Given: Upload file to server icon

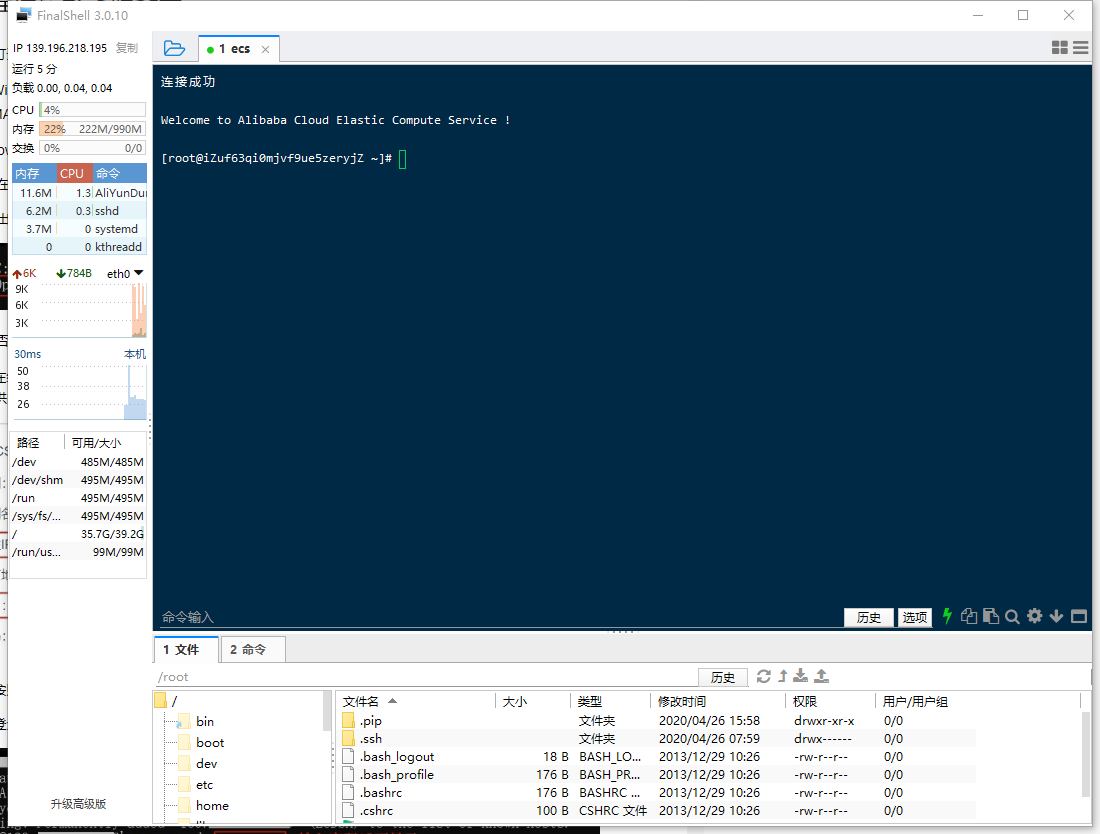Looking at the screenshot, I should (x=821, y=676).
